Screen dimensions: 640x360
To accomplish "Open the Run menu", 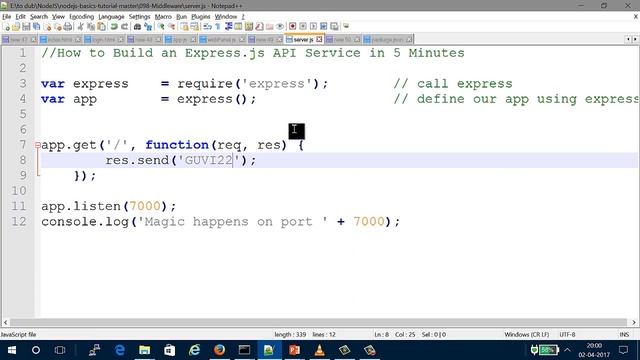I will point(182,17).
